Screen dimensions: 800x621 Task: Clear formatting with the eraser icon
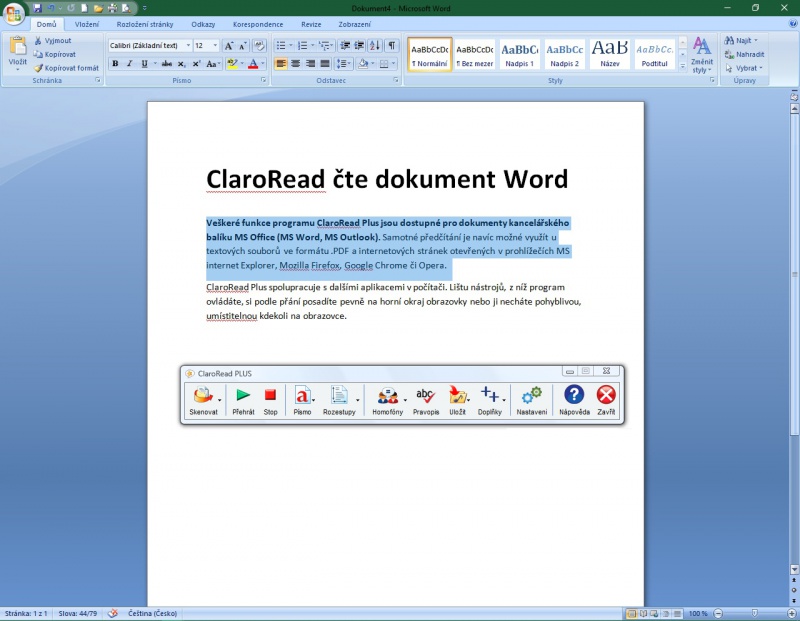click(259, 46)
